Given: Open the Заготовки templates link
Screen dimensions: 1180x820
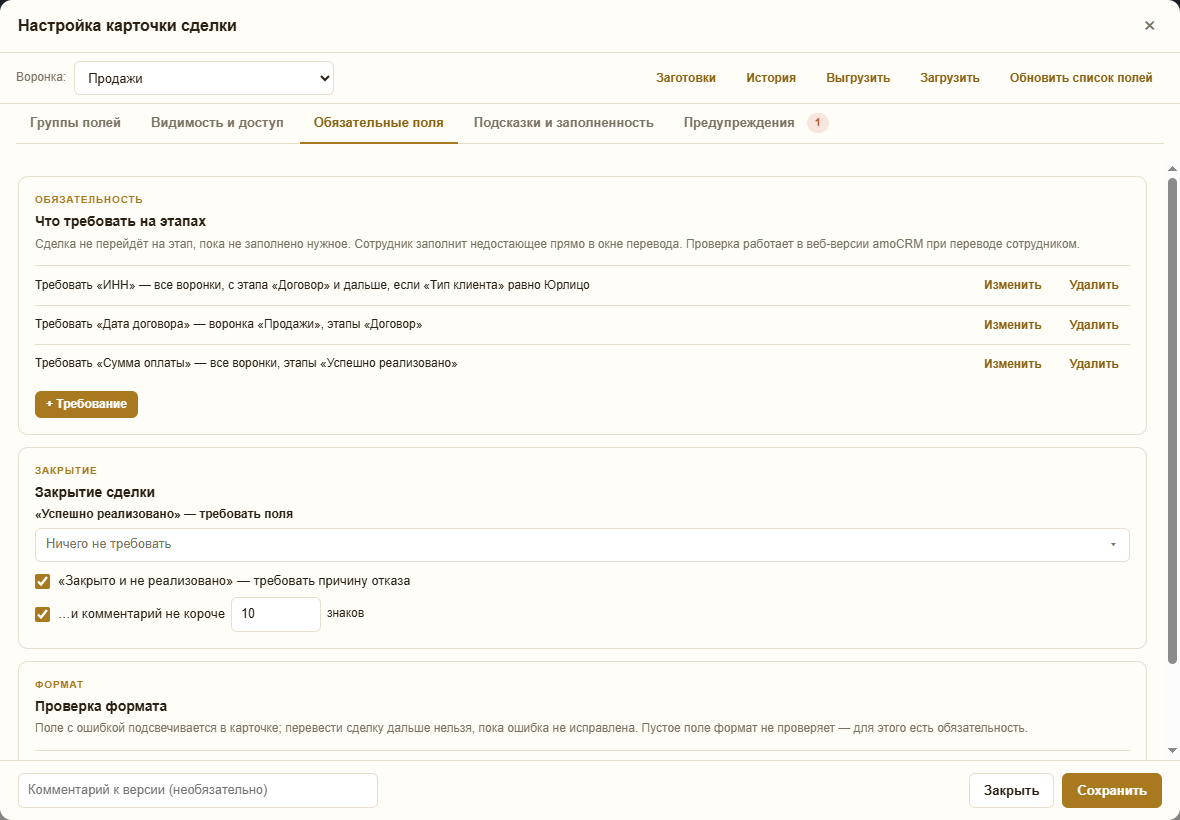Looking at the screenshot, I should coord(686,78).
